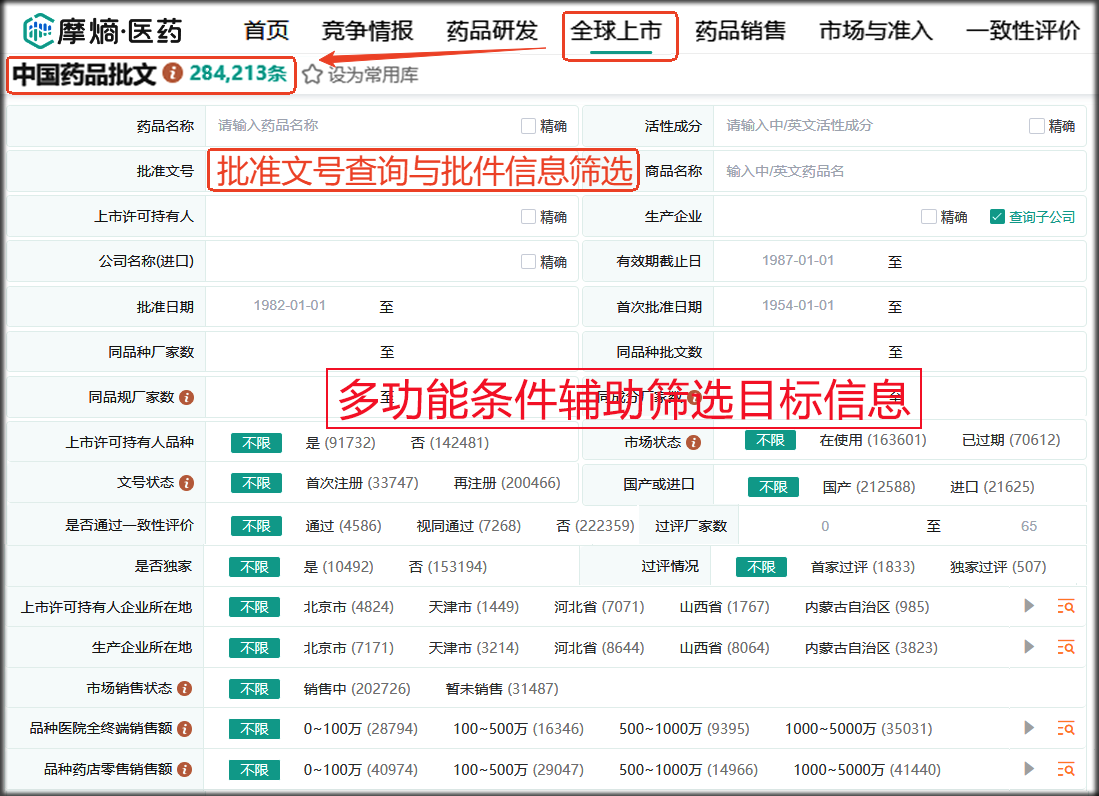Open the 竞争情报 navigation tab
Viewport: 1099px width, 796px height.
coord(367,31)
